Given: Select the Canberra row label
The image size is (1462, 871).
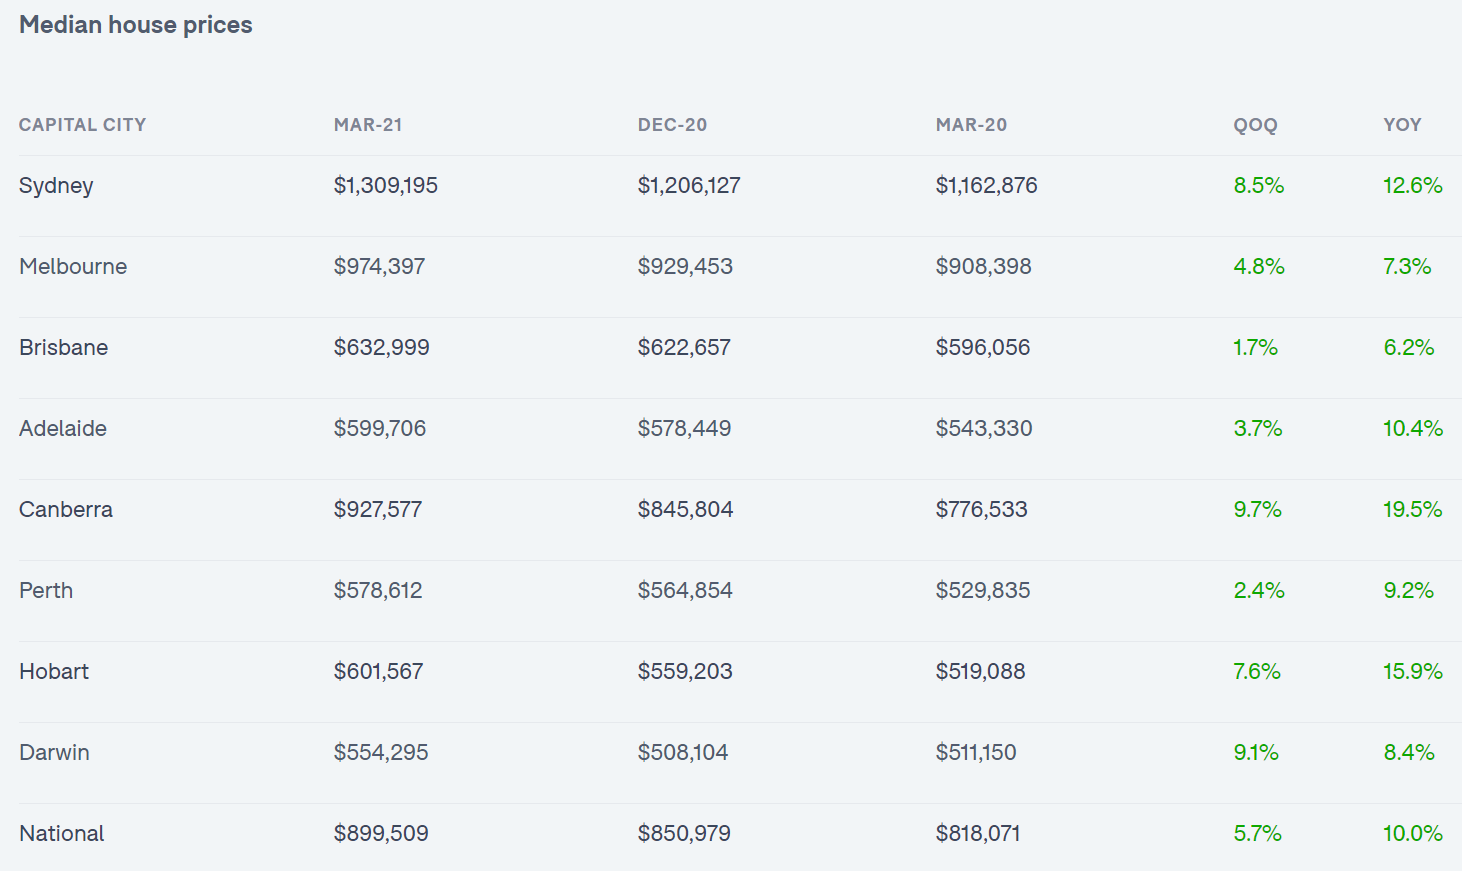Looking at the screenshot, I should 66,510.
